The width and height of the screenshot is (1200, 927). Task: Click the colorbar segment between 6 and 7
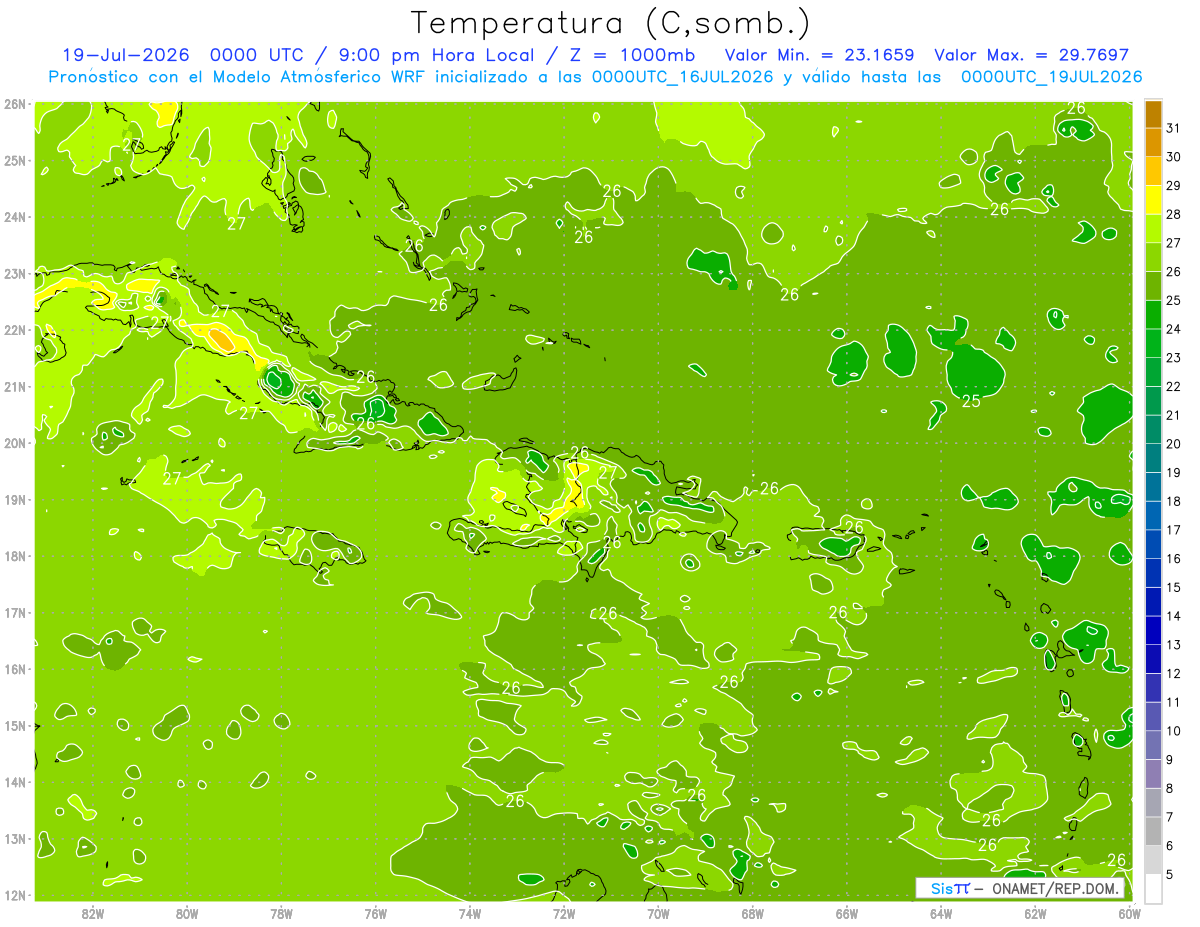click(x=1153, y=832)
